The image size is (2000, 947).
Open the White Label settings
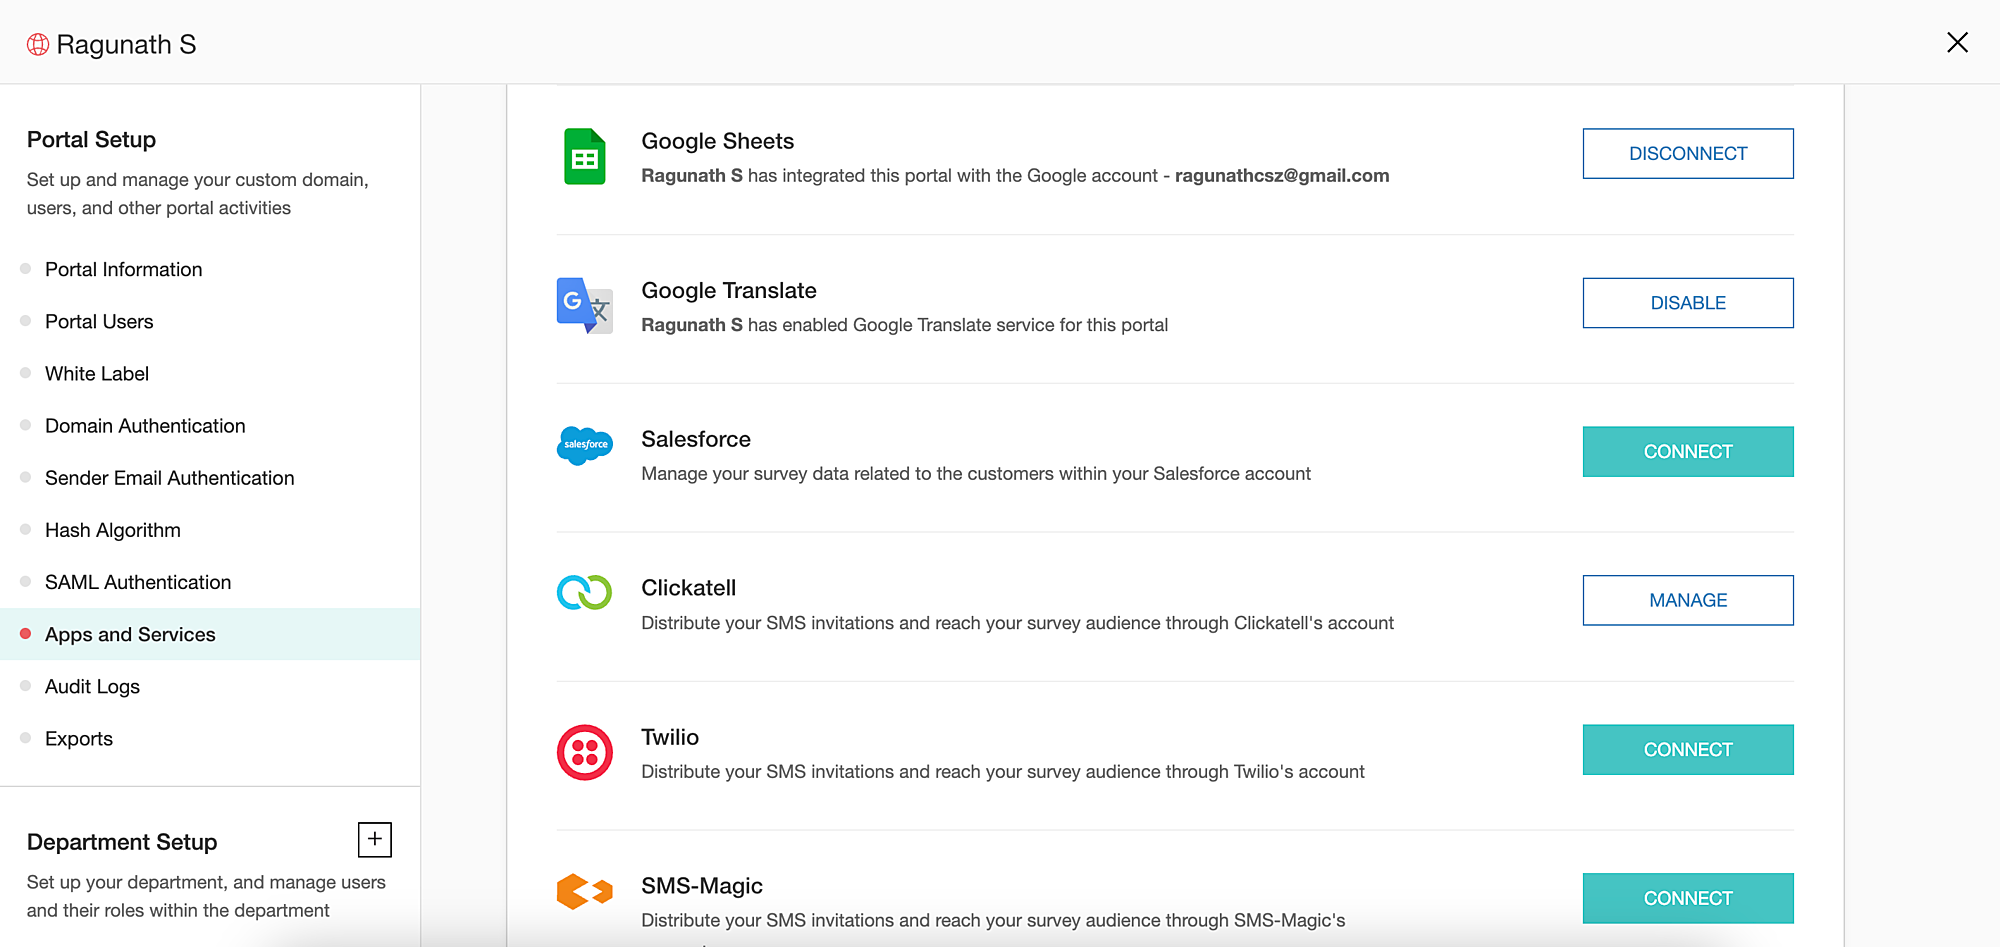click(97, 373)
